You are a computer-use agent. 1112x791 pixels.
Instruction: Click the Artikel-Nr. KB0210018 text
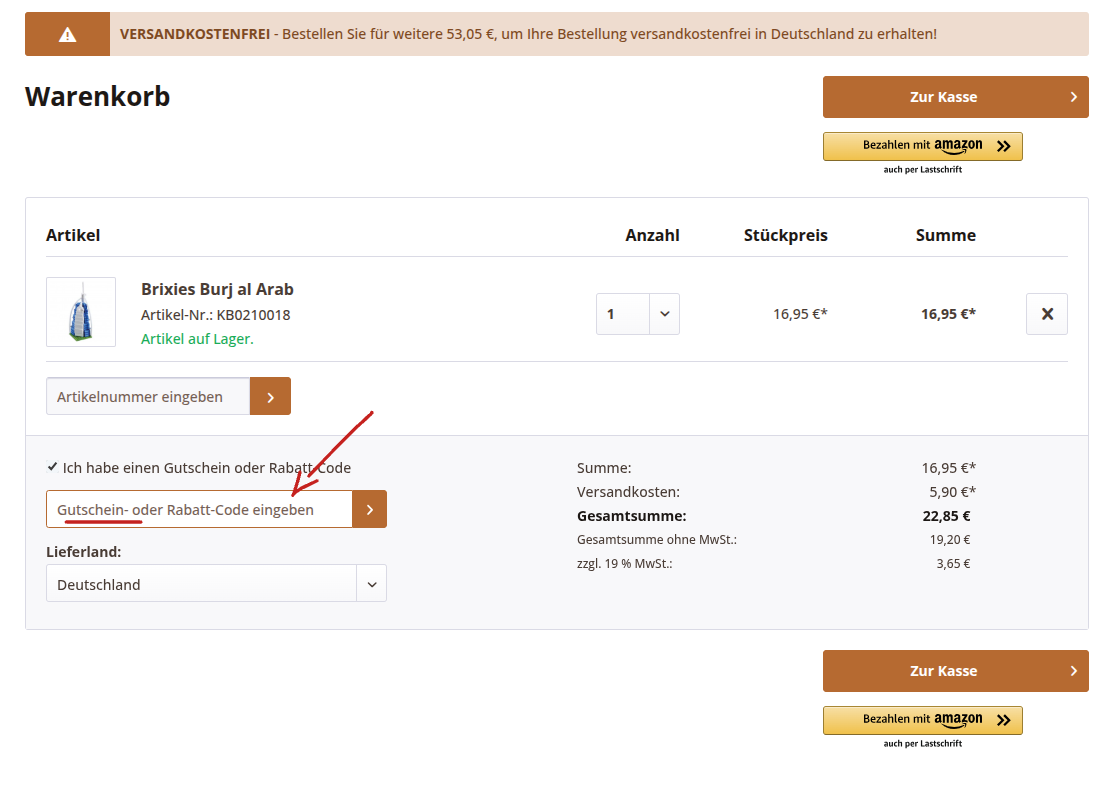click(215, 315)
